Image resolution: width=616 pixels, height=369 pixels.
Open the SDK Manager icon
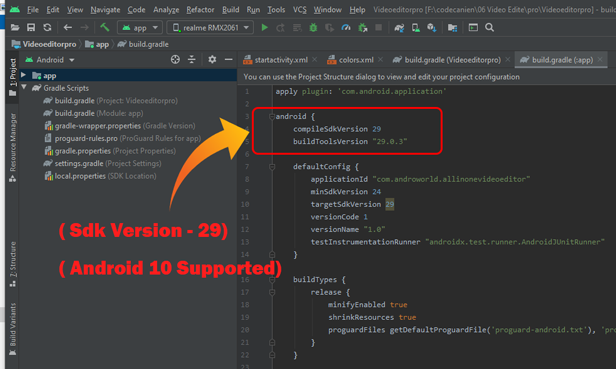431,28
